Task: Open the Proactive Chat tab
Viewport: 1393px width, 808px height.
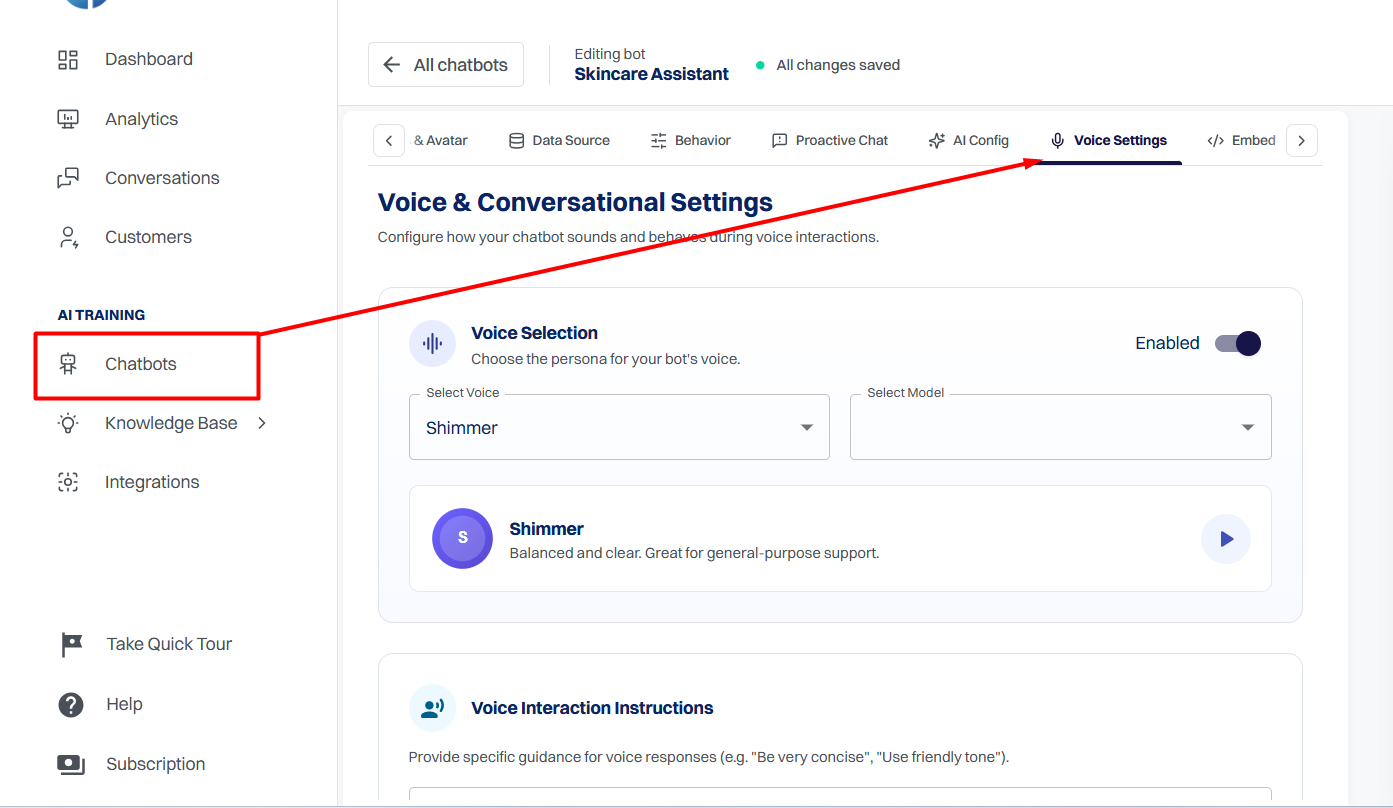Action: coord(829,141)
